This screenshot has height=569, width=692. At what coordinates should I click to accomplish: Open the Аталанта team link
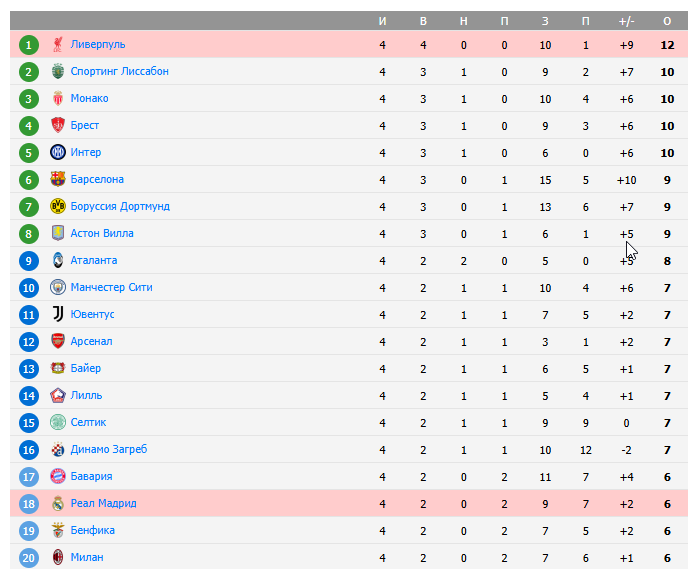(94, 260)
